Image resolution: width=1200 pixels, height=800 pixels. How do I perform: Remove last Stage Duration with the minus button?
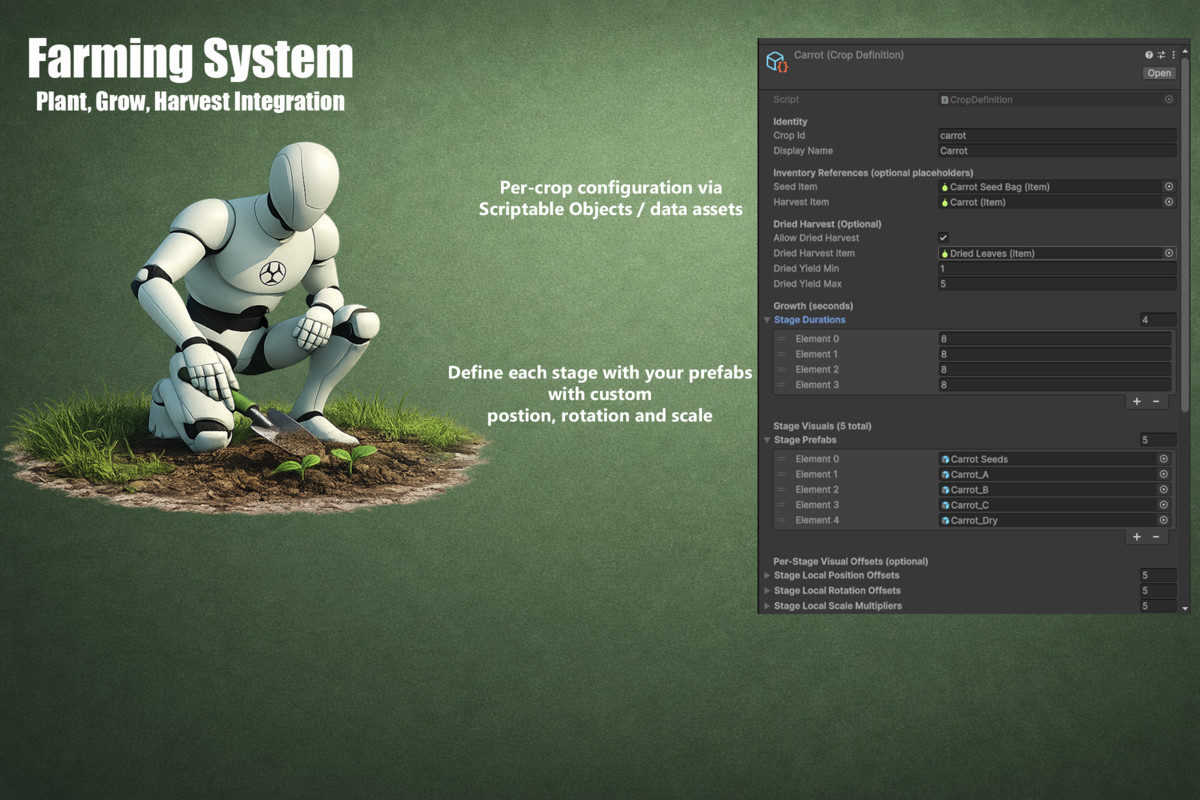[1154, 400]
